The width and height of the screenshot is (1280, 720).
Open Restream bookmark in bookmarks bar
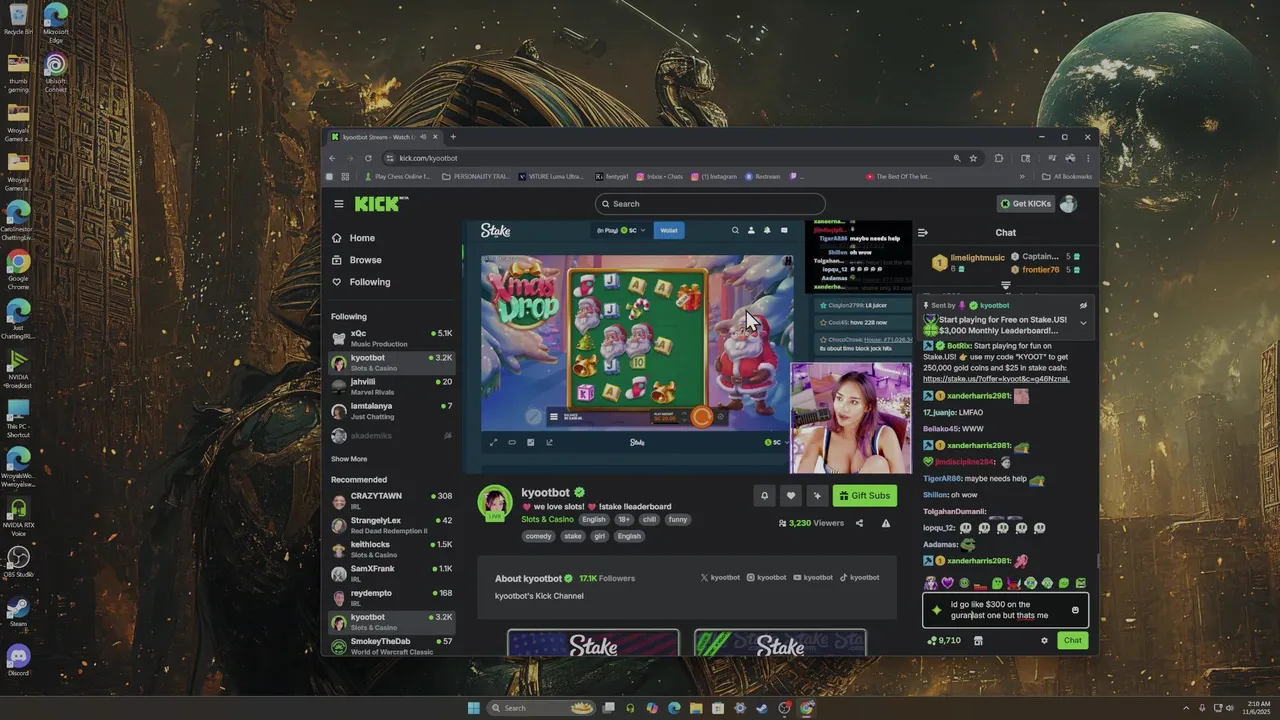click(762, 177)
